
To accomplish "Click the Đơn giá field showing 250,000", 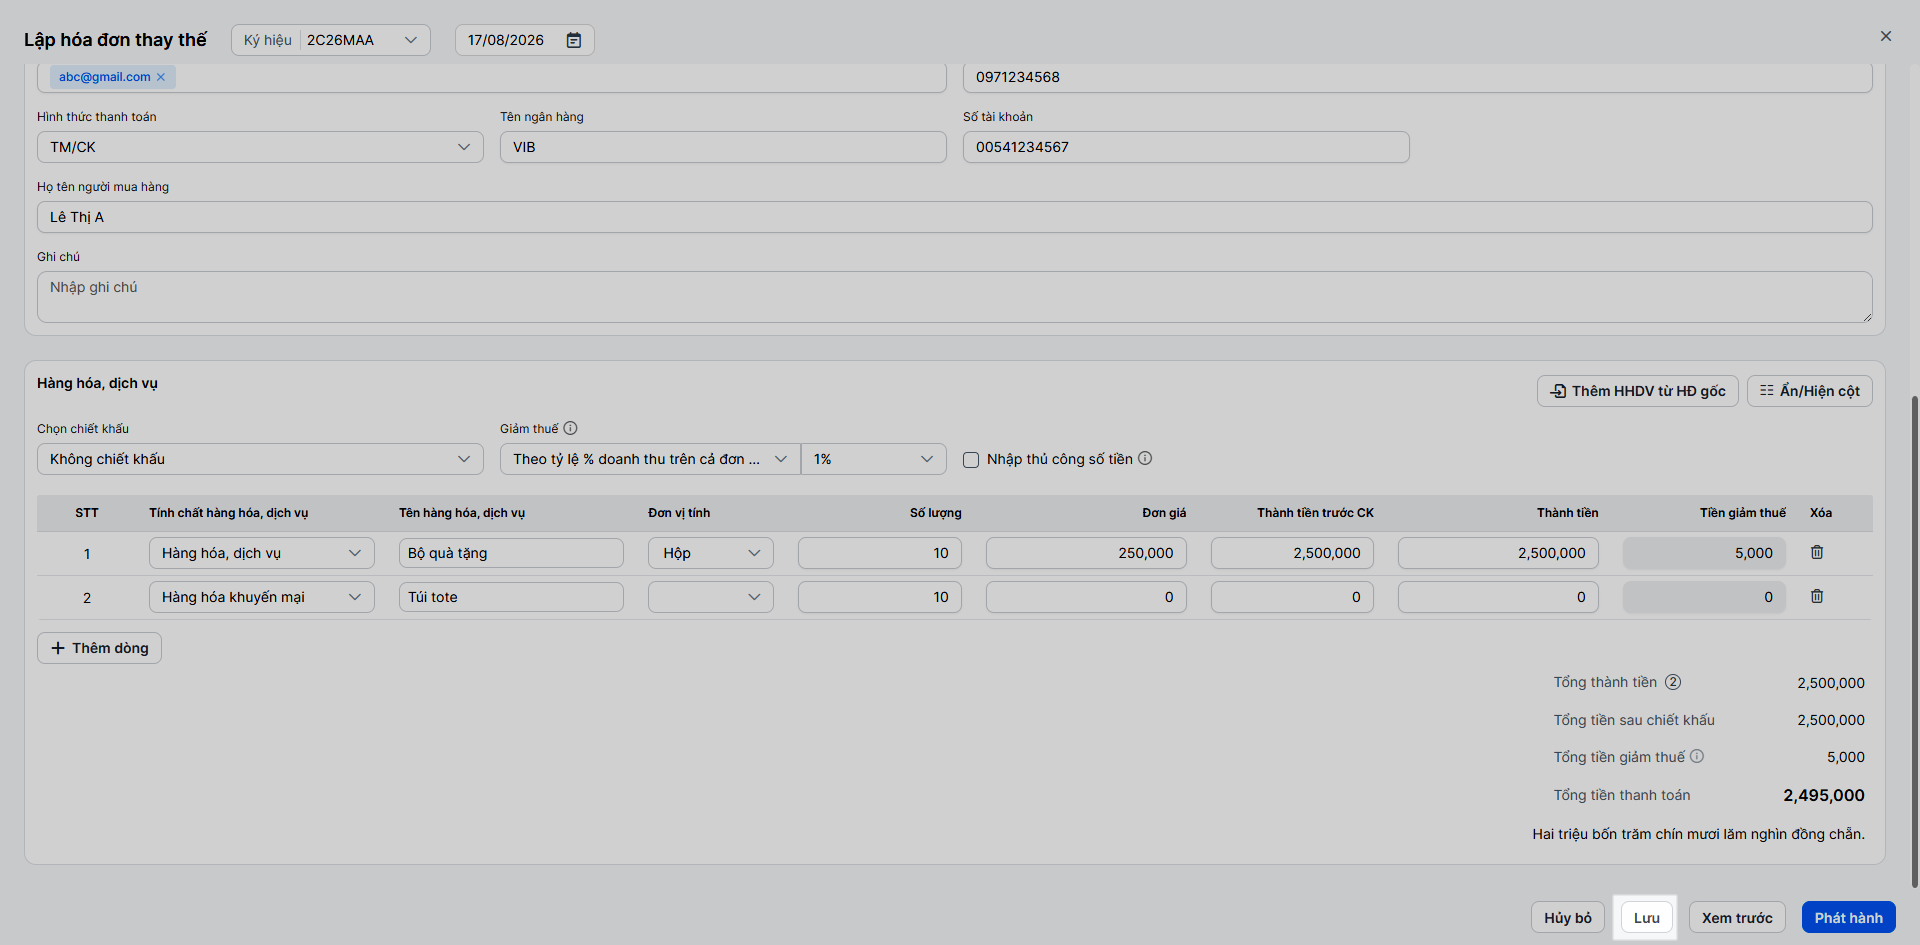I will [x=1086, y=553].
